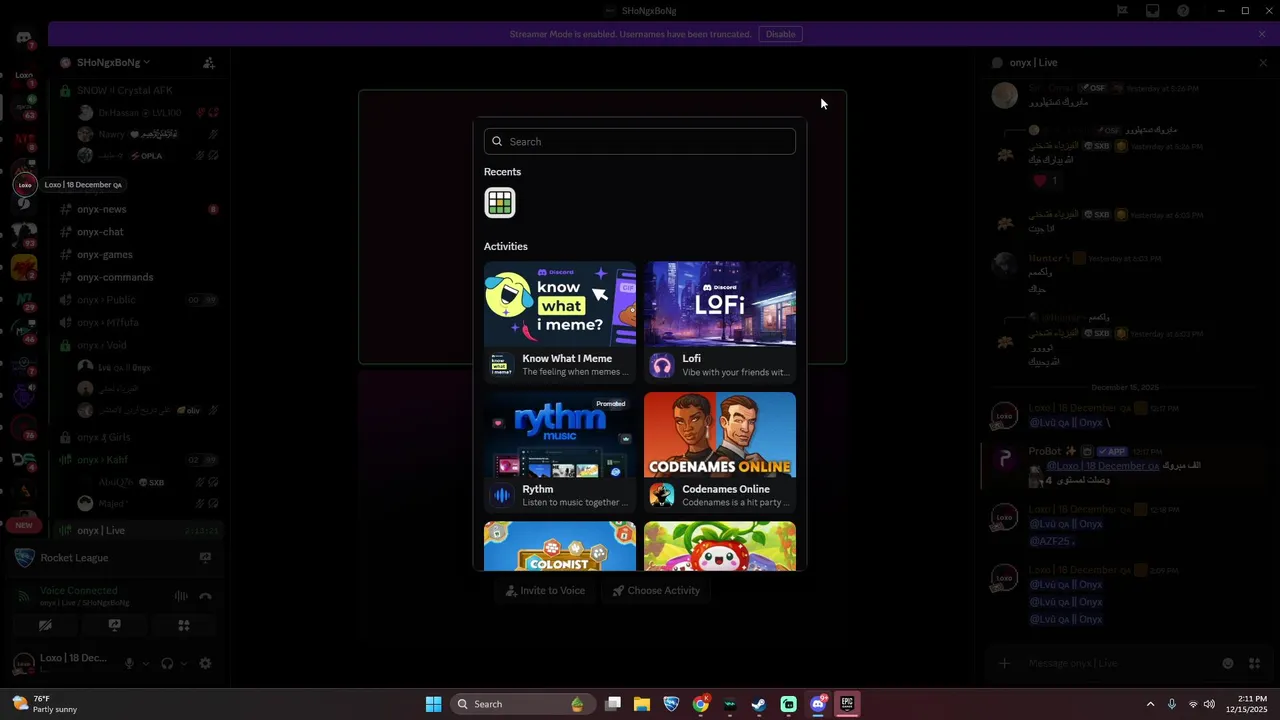Open the Colonist activity thumbnail
Screen dimensions: 1280x720
tap(560, 546)
